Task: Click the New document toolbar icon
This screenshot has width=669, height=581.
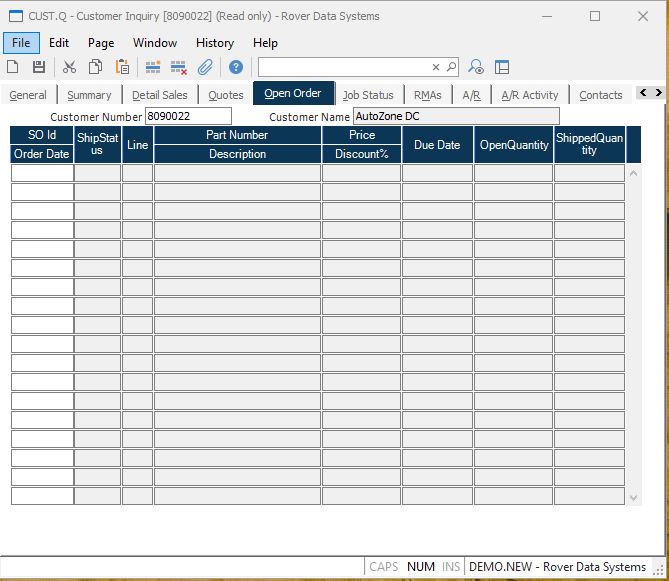Action: tap(13, 67)
